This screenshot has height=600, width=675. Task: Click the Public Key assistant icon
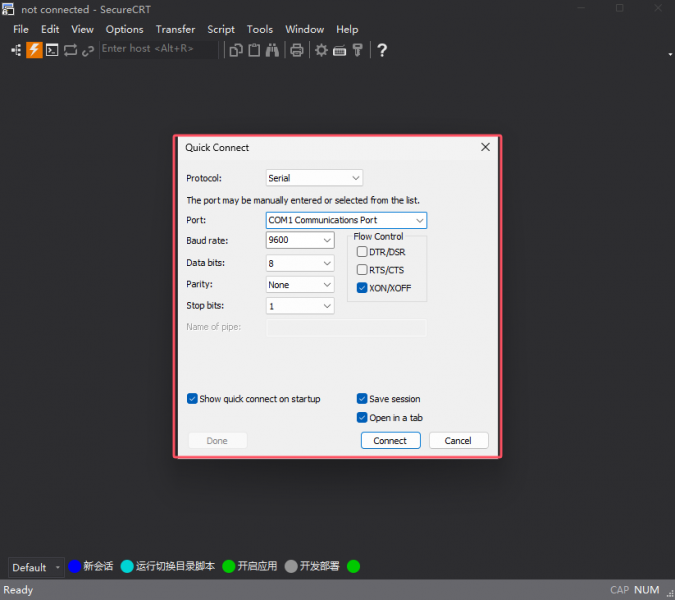pyautogui.click(x=357, y=50)
